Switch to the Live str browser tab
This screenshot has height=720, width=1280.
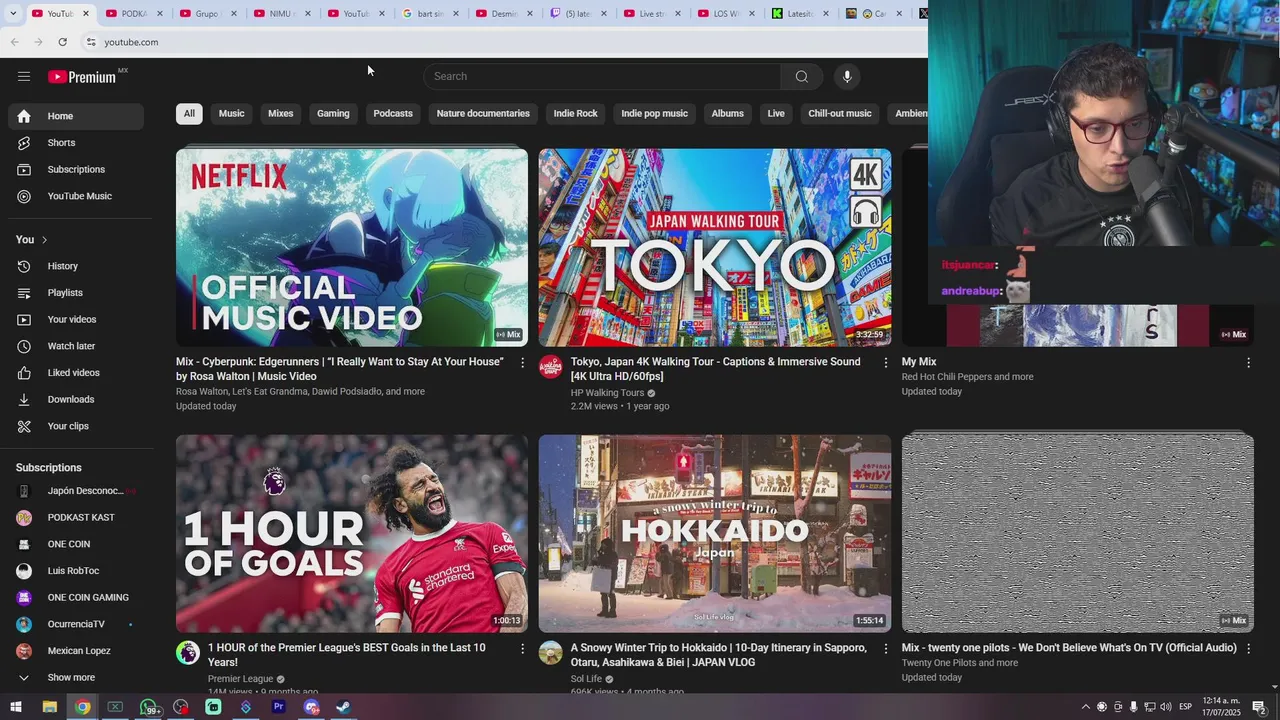point(652,14)
